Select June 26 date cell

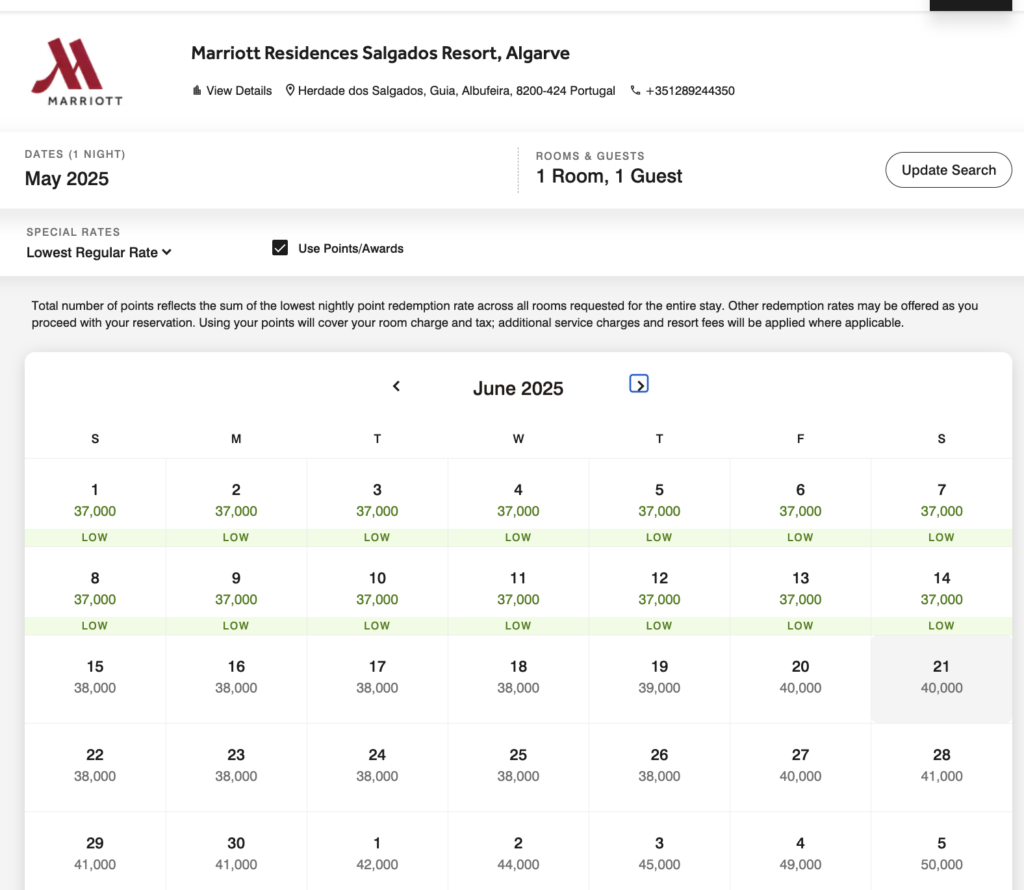point(660,767)
